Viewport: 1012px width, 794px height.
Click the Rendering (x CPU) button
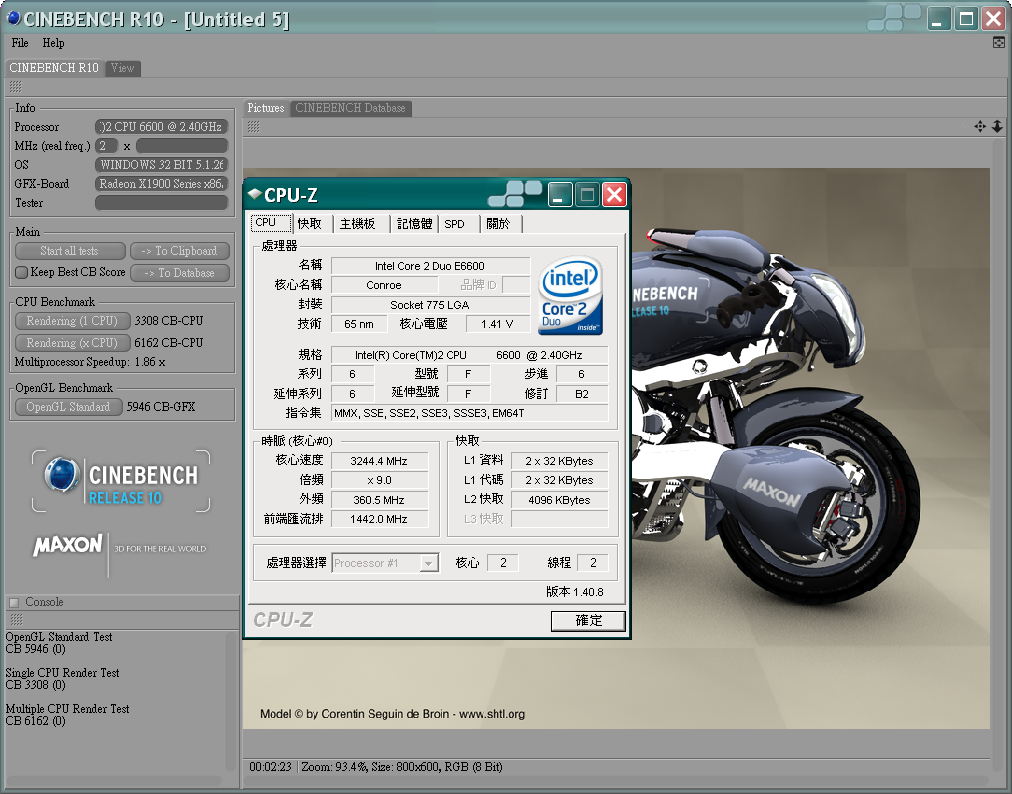72,342
